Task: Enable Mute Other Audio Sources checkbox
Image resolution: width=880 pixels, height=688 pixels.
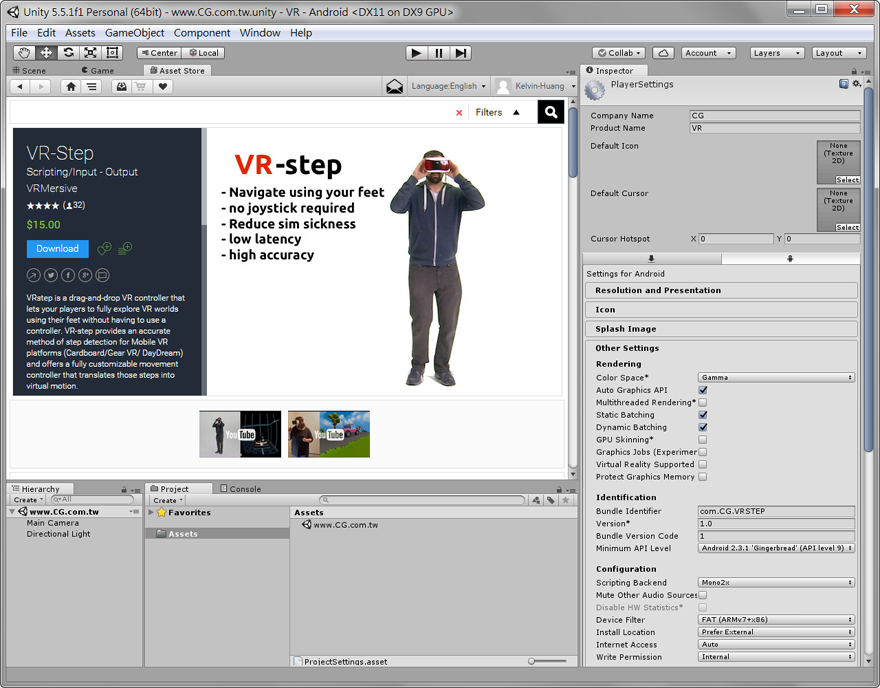Action: tap(703, 595)
